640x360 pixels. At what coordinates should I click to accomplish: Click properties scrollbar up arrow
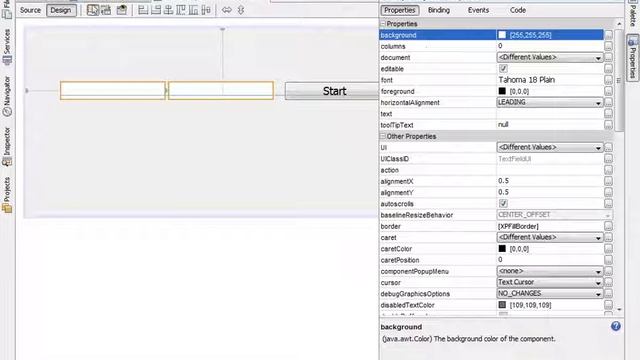pos(619,24)
